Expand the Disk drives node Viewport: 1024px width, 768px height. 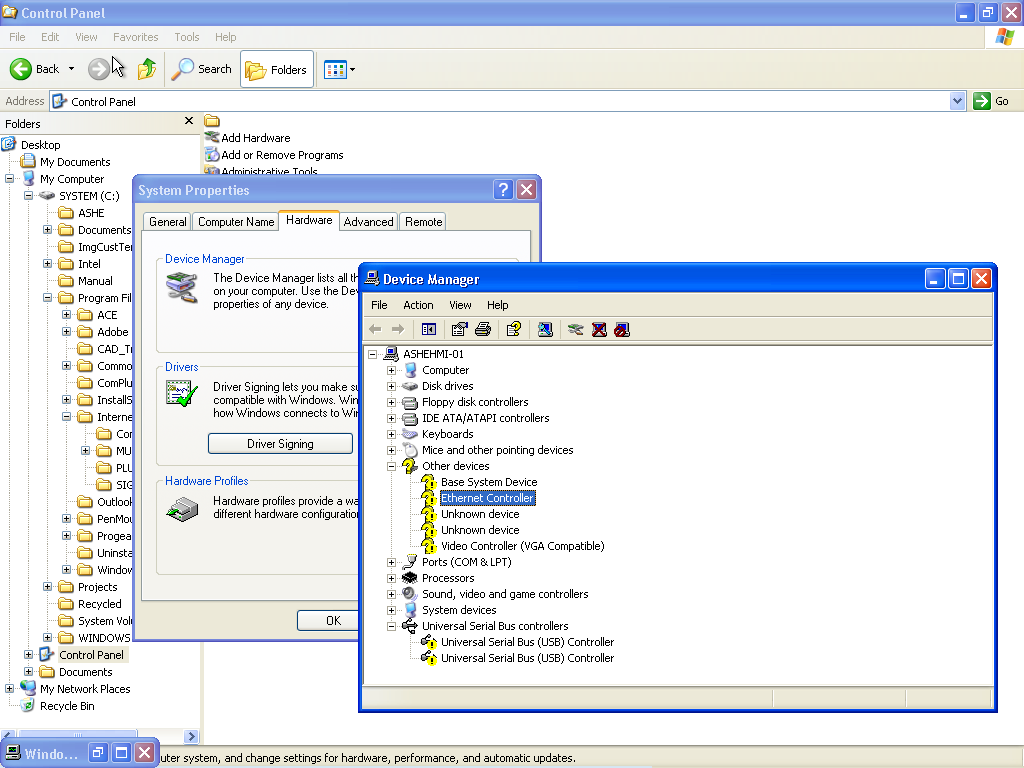coord(392,386)
